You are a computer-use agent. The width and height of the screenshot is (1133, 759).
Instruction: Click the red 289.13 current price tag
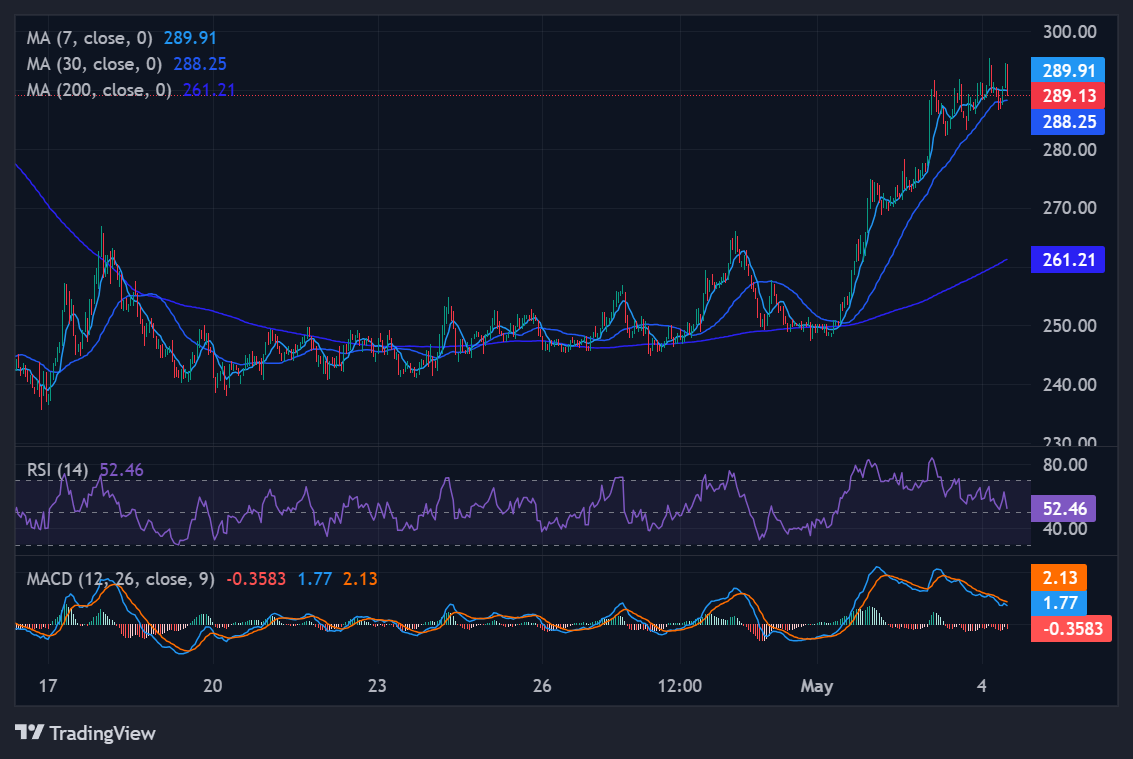pyautogui.click(x=1068, y=95)
